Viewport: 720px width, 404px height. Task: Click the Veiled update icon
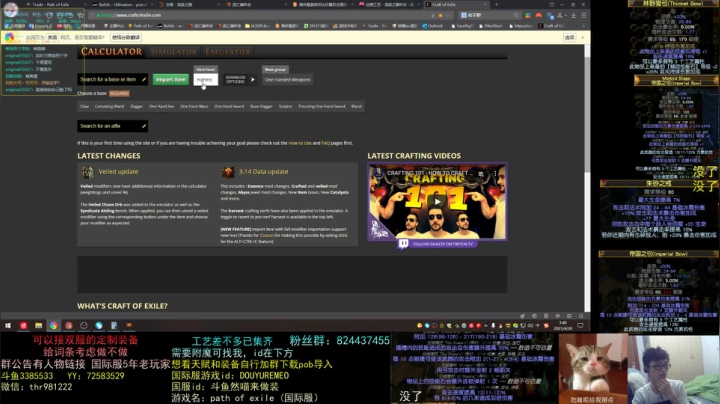pos(88,172)
